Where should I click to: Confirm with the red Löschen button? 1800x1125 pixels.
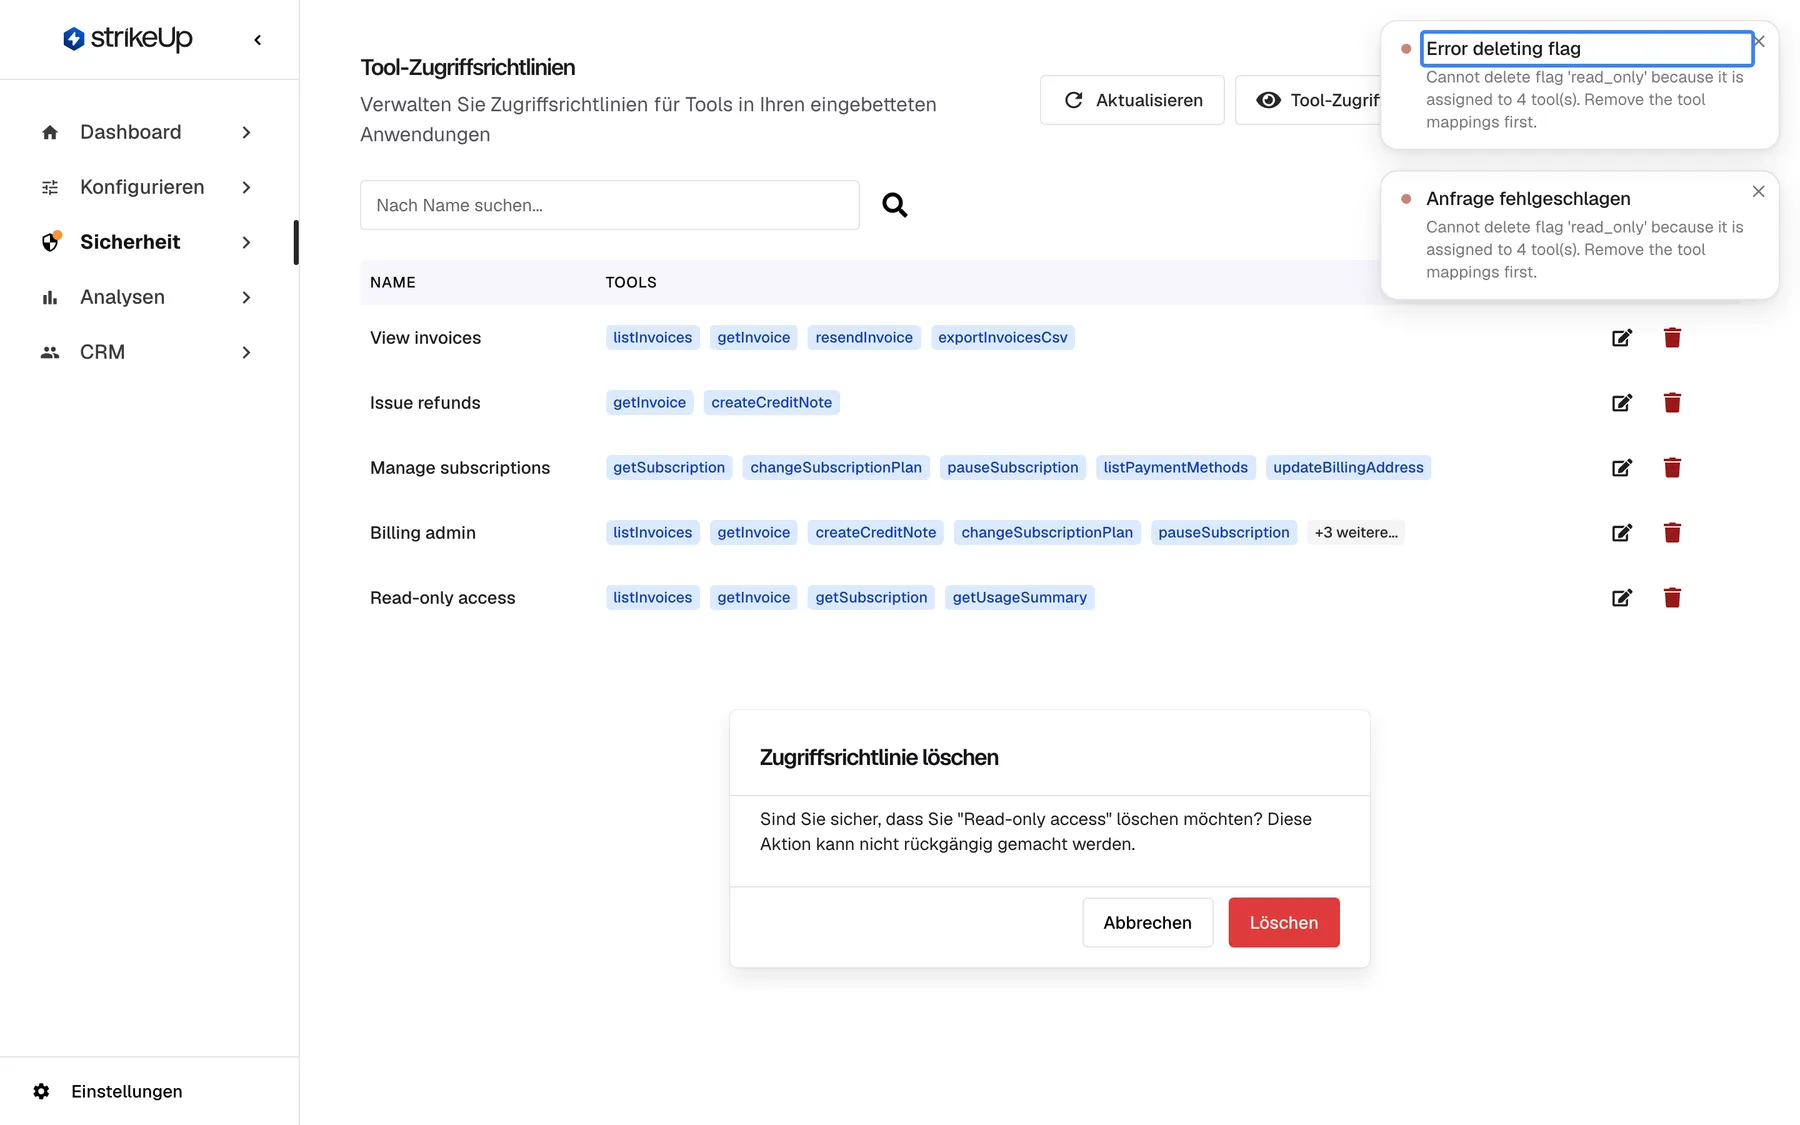(x=1284, y=923)
